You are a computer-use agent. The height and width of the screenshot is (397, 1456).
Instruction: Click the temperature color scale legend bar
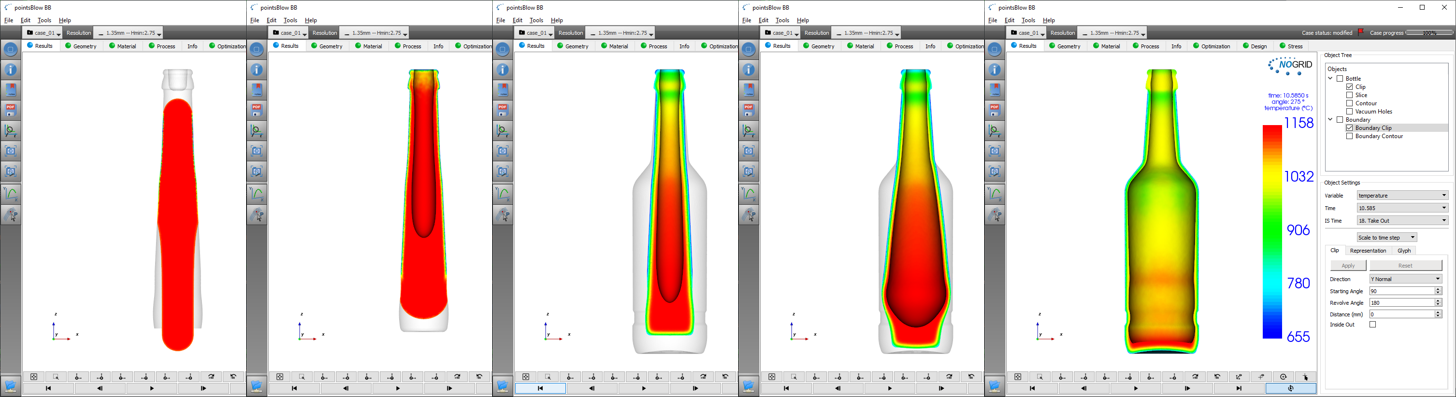1272,231
